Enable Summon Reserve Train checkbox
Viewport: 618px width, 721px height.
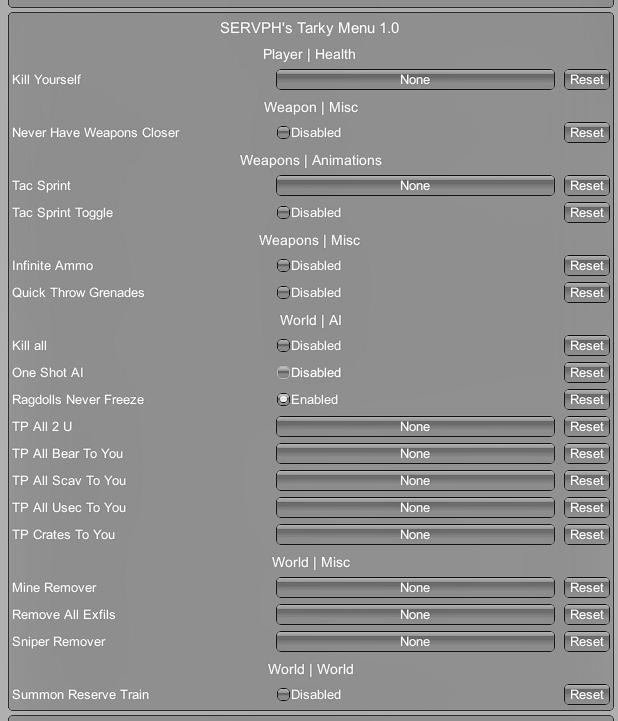284,695
